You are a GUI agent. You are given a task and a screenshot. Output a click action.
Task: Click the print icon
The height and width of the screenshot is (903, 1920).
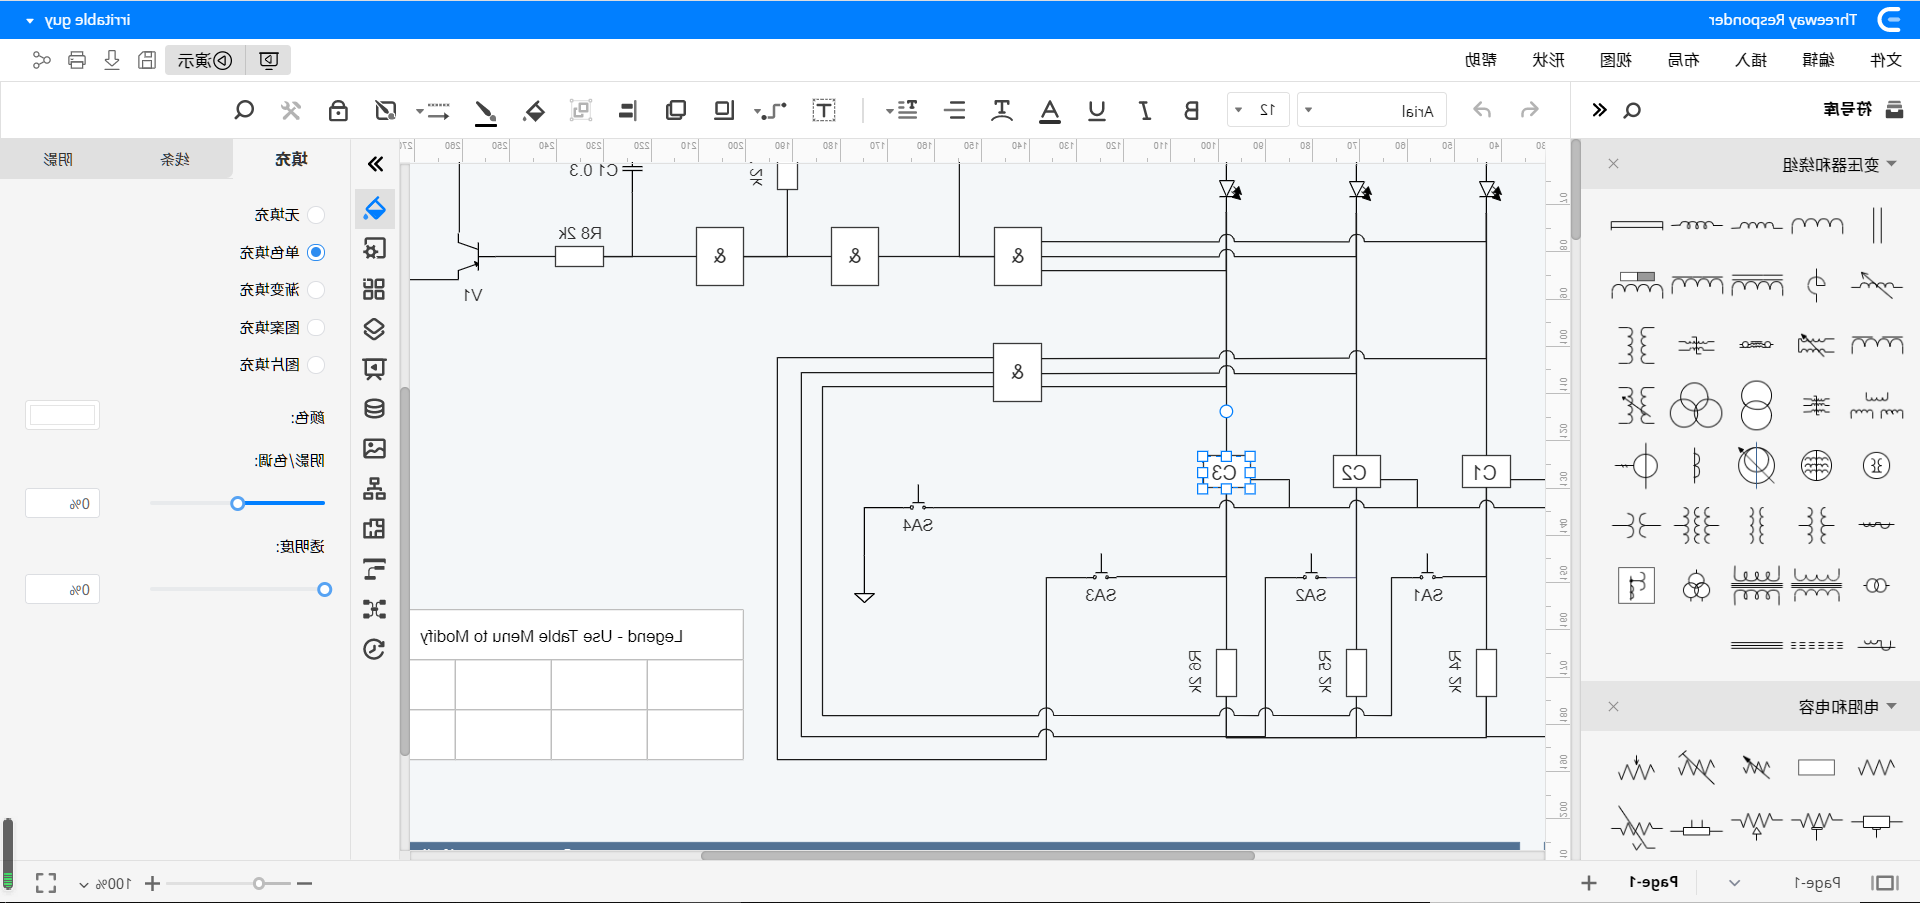point(77,60)
